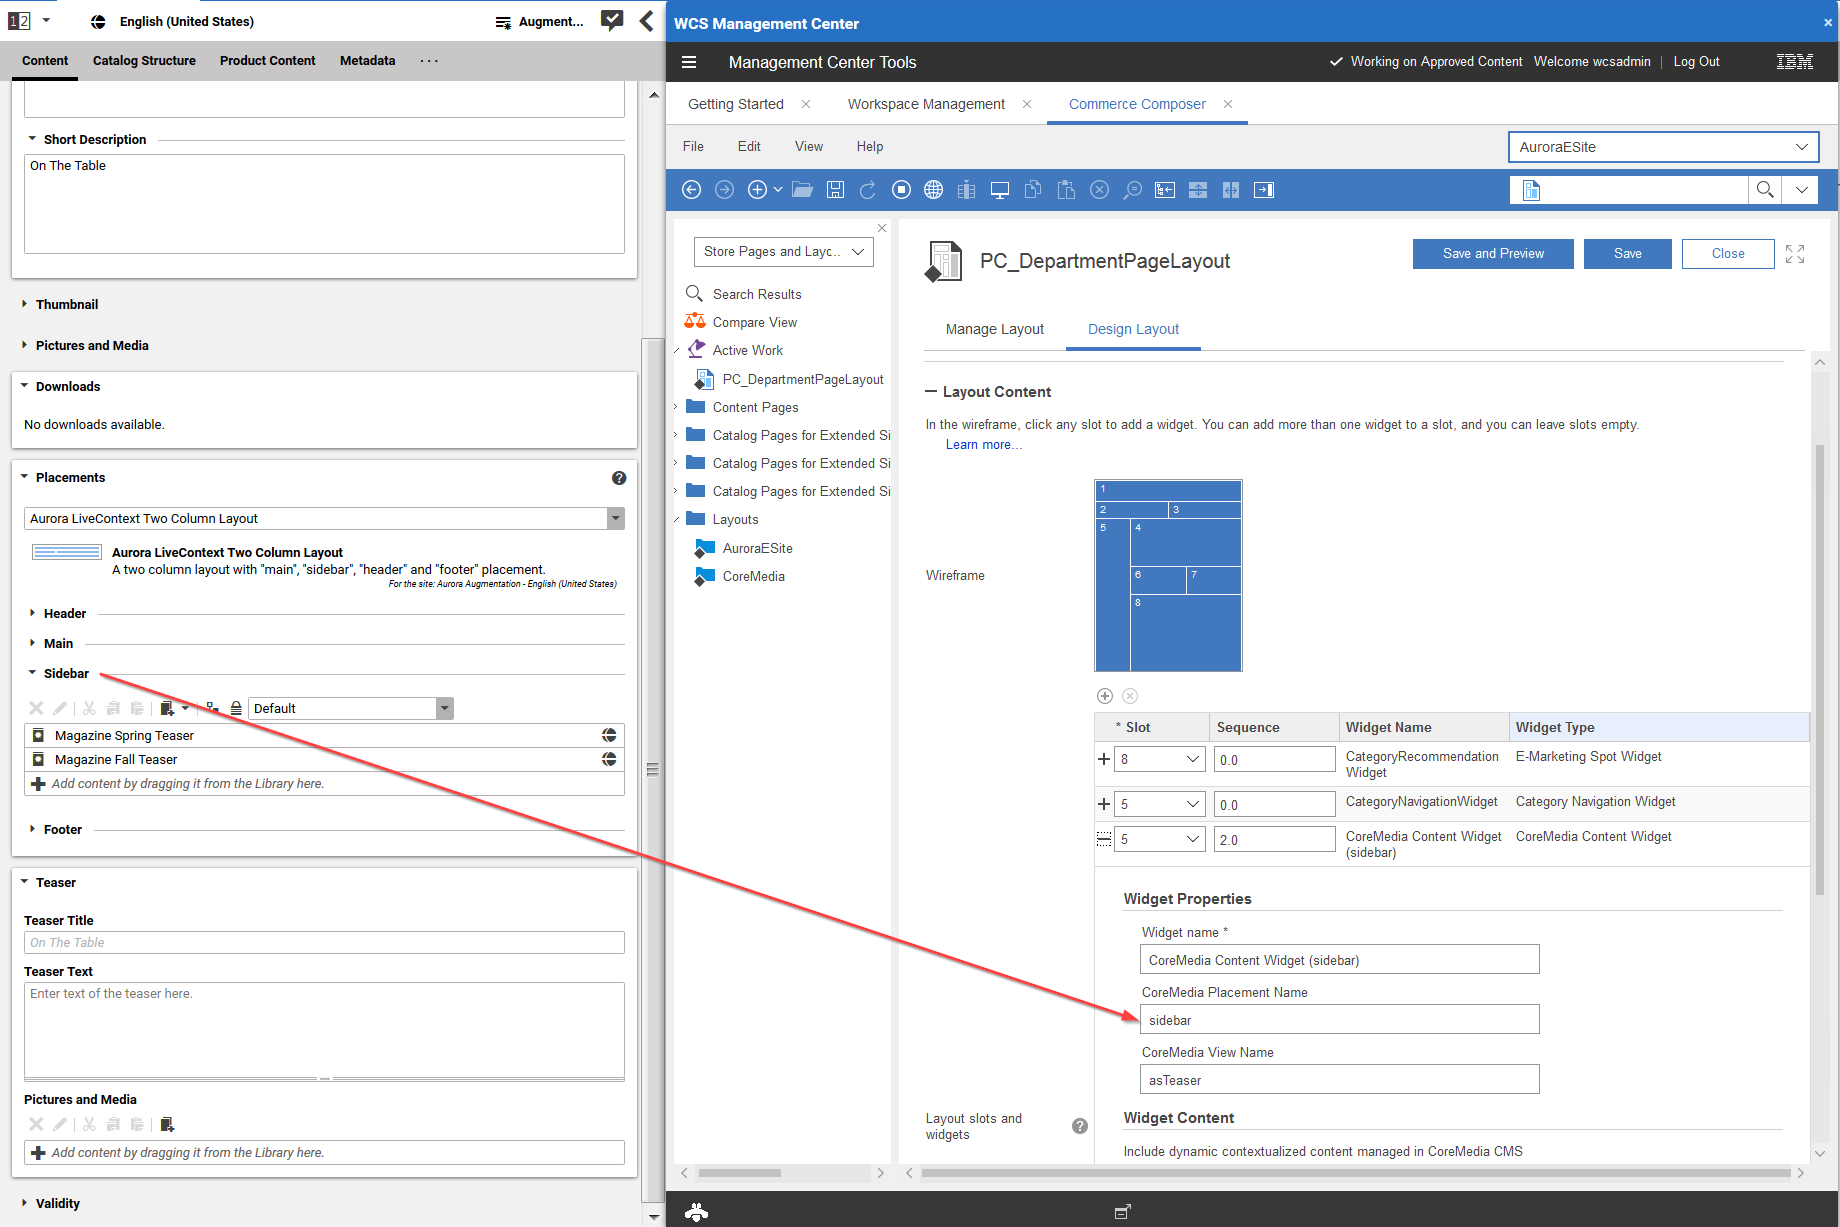Open the globe store preview toolbar icon
1840x1227 pixels.
click(x=933, y=190)
